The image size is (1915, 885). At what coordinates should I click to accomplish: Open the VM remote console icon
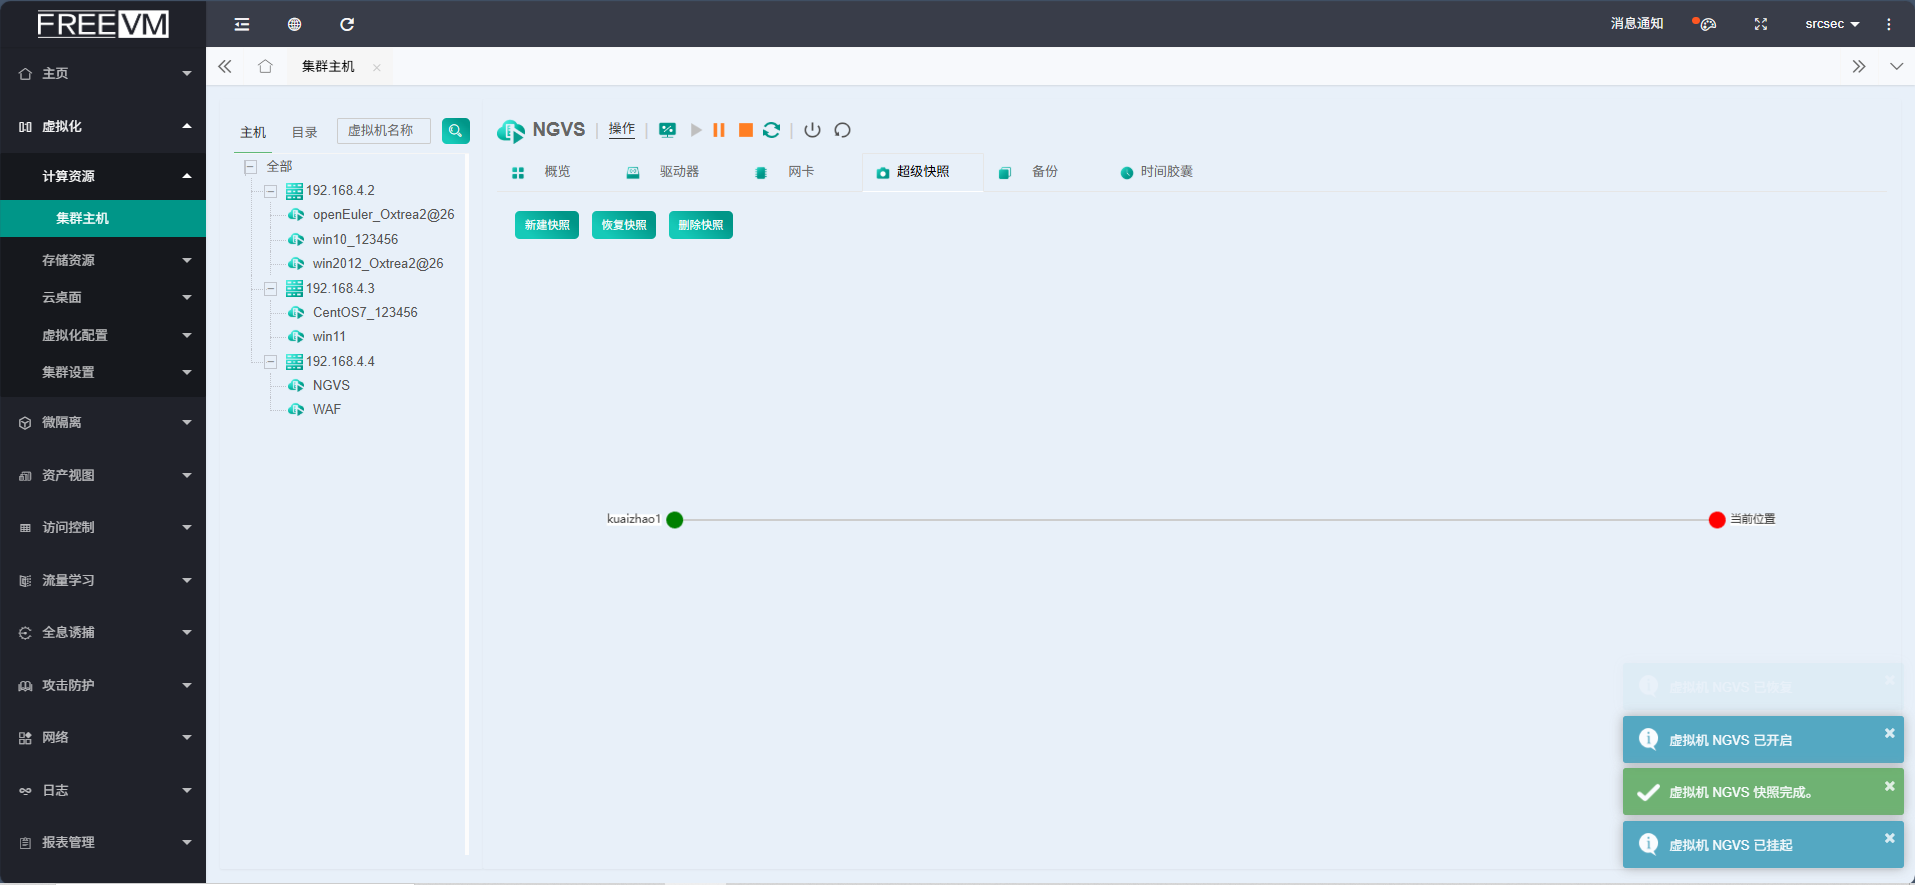[667, 130]
